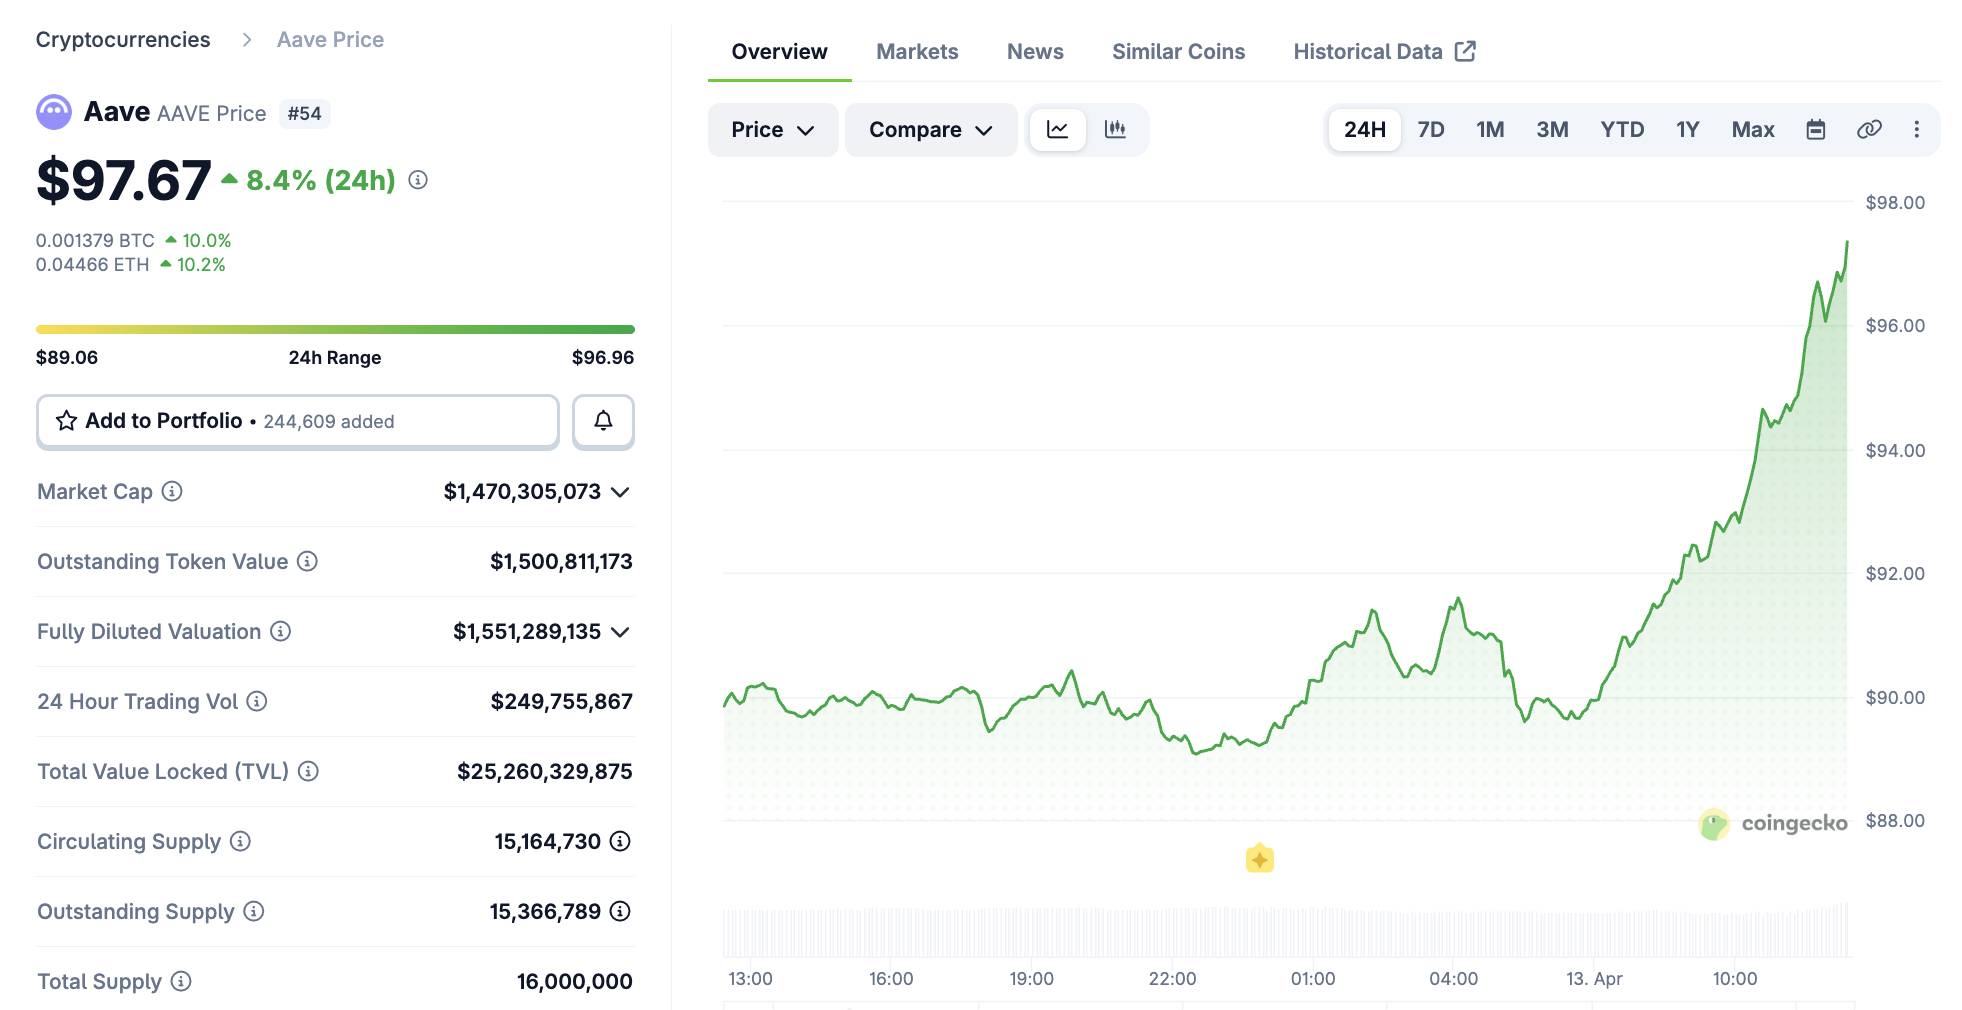Image resolution: width=1962 pixels, height=1010 pixels.
Task: Switch to candlestick chart view
Action: [x=1116, y=129]
